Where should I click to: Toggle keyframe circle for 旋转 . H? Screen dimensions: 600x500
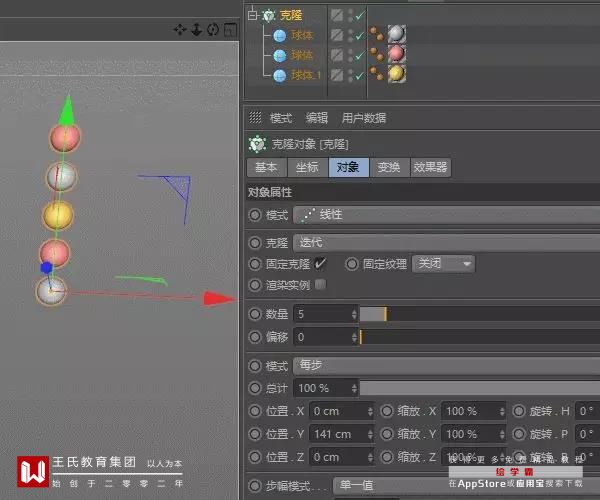click(x=519, y=411)
